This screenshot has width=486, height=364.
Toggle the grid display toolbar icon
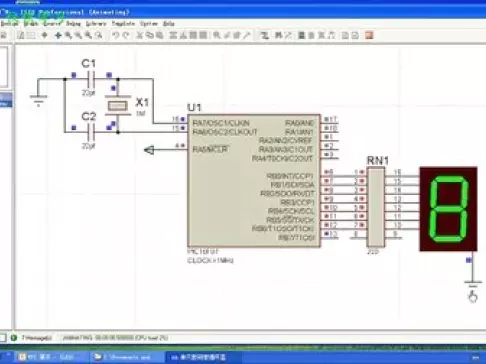click(x=31, y=35)
